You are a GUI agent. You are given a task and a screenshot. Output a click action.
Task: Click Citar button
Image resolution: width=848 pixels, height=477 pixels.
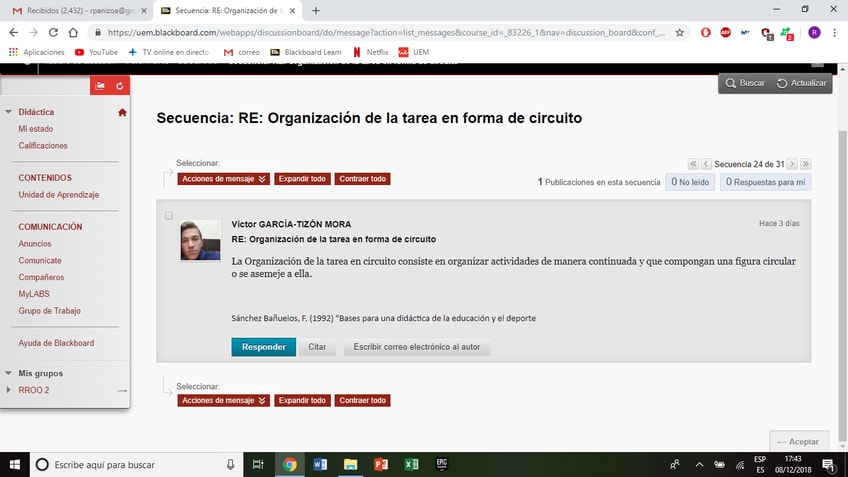tap(317, 347)
